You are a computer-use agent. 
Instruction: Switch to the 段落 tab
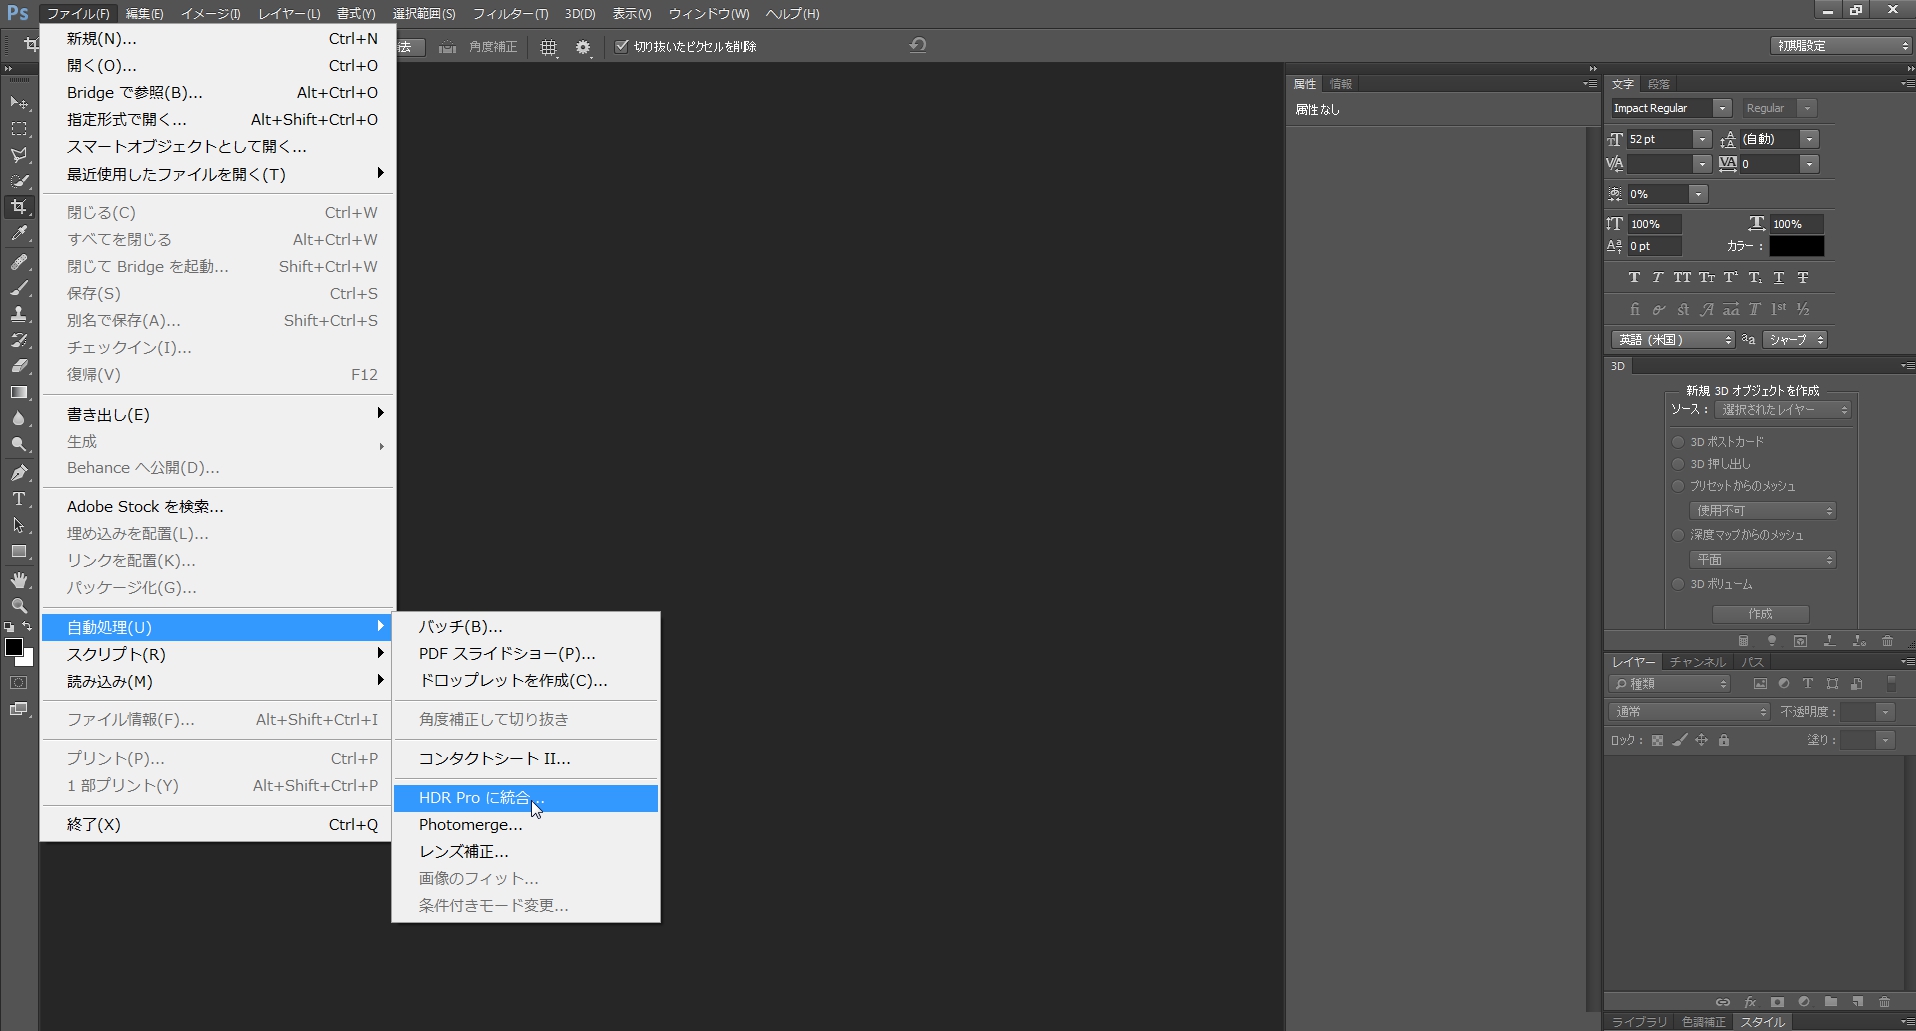click(x=1659, y=84)
